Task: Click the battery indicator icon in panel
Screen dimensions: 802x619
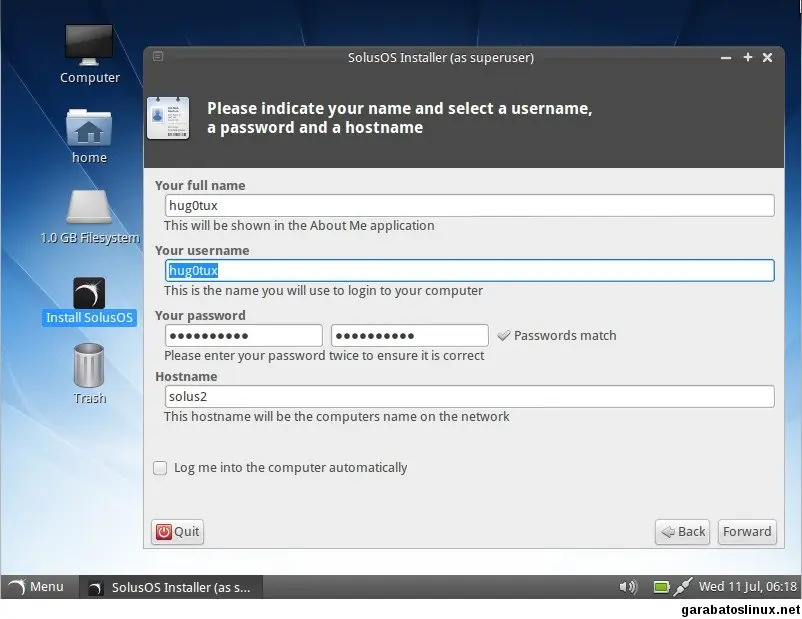Action: 661,587
